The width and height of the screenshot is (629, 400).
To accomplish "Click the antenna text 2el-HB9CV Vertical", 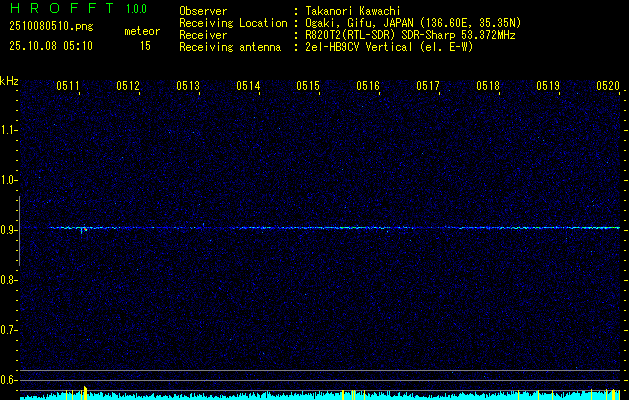I will pos(358,47).
